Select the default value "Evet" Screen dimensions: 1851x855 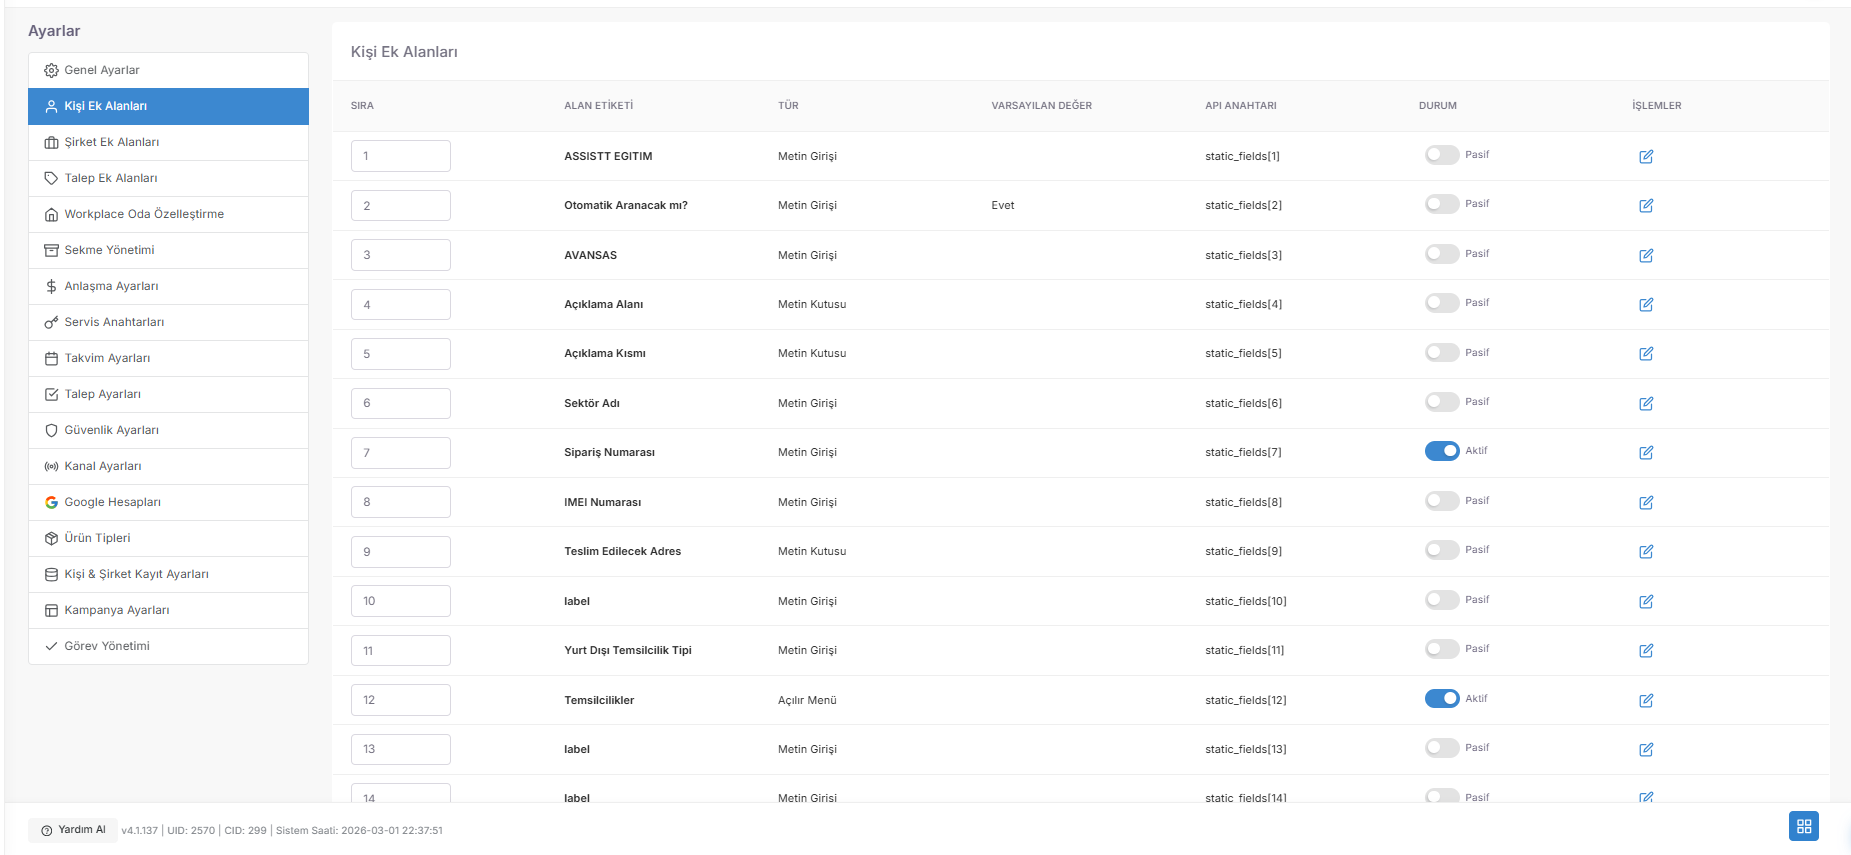pos(1003,205)
